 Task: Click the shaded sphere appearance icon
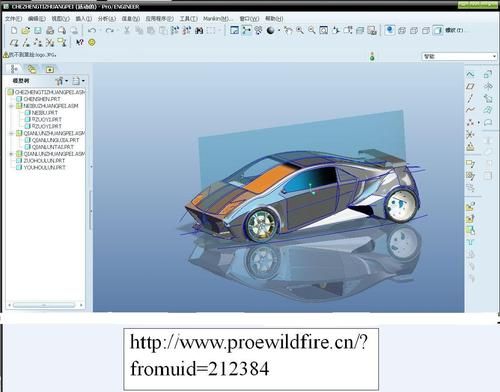[270, 31]
